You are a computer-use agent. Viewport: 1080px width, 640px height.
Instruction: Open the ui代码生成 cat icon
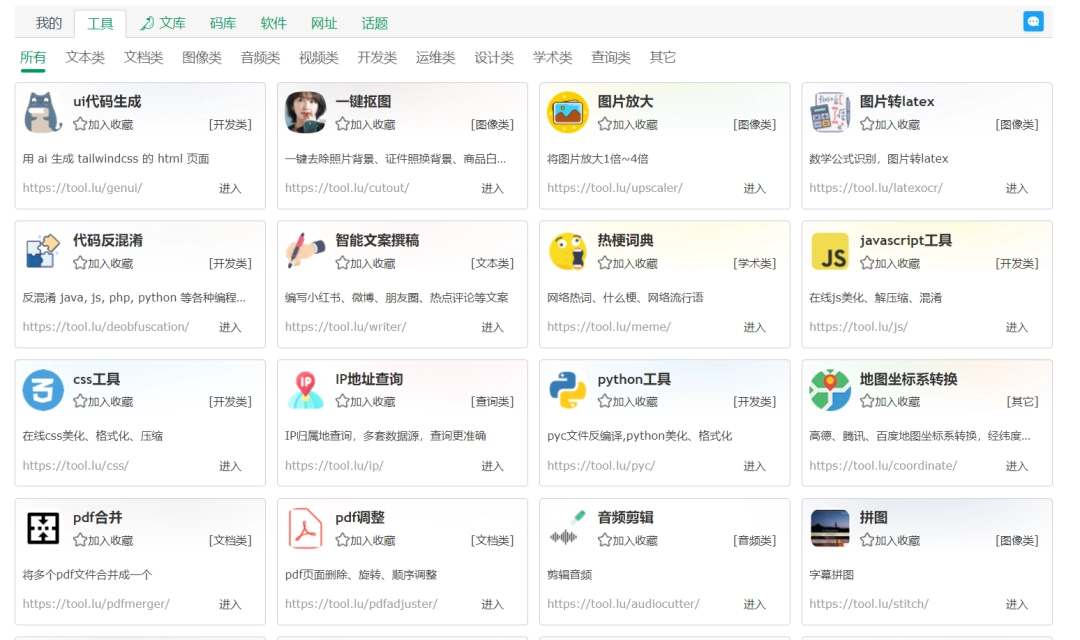[43, 112]
